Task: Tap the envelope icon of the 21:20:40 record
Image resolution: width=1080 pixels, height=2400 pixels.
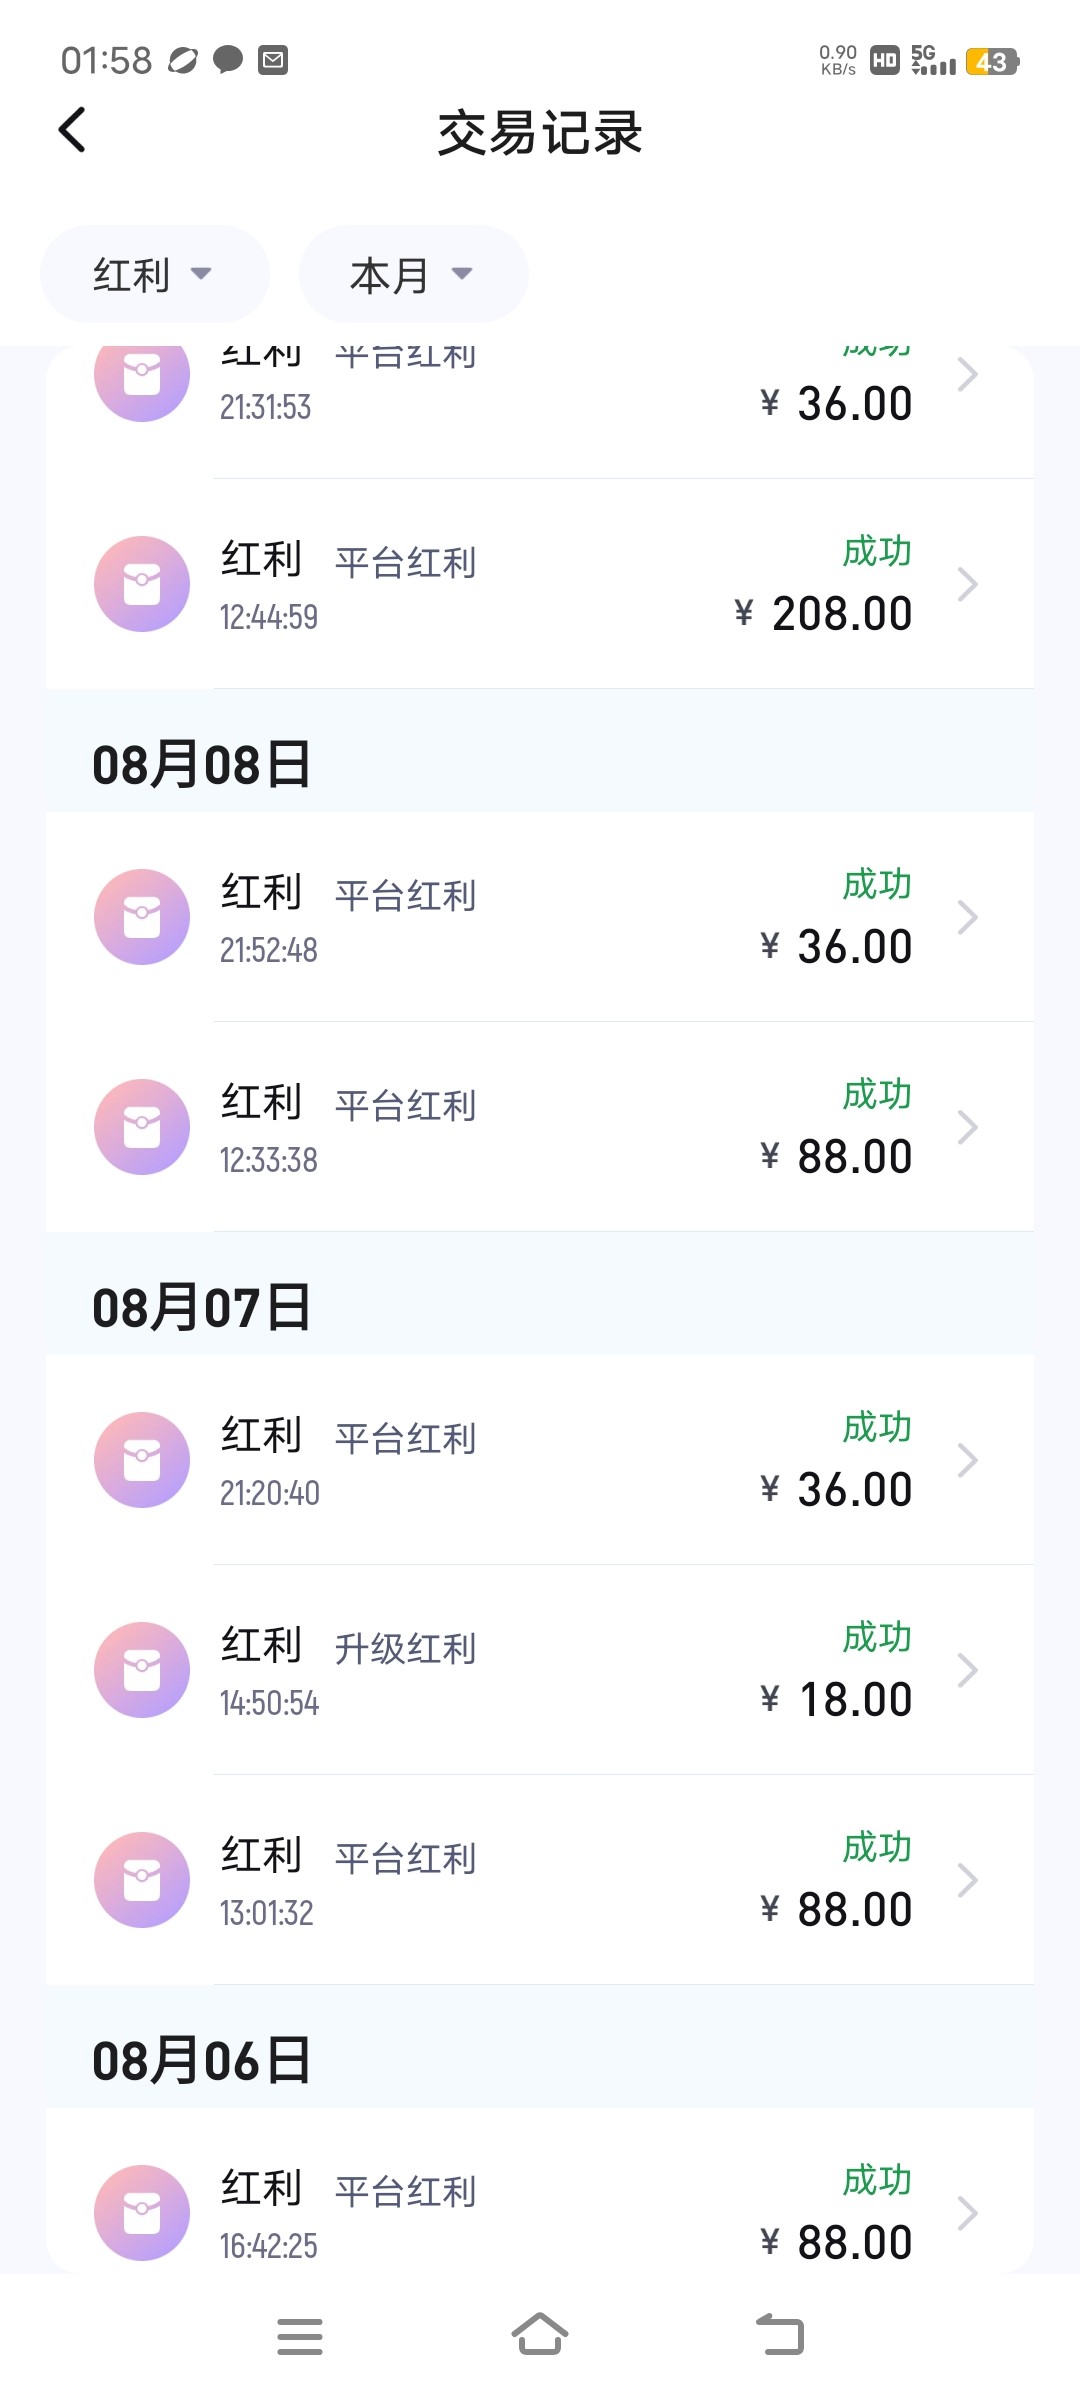Action: (x=142, y=1460)
